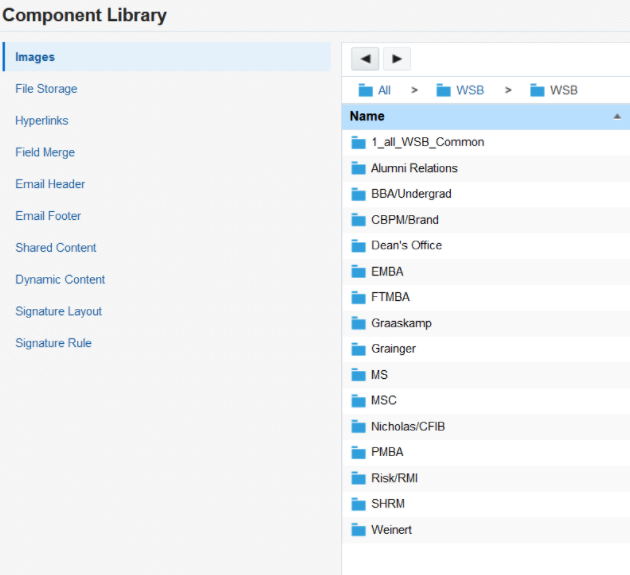Navigate to first WSB breadcrumb link

coord(469,90)
